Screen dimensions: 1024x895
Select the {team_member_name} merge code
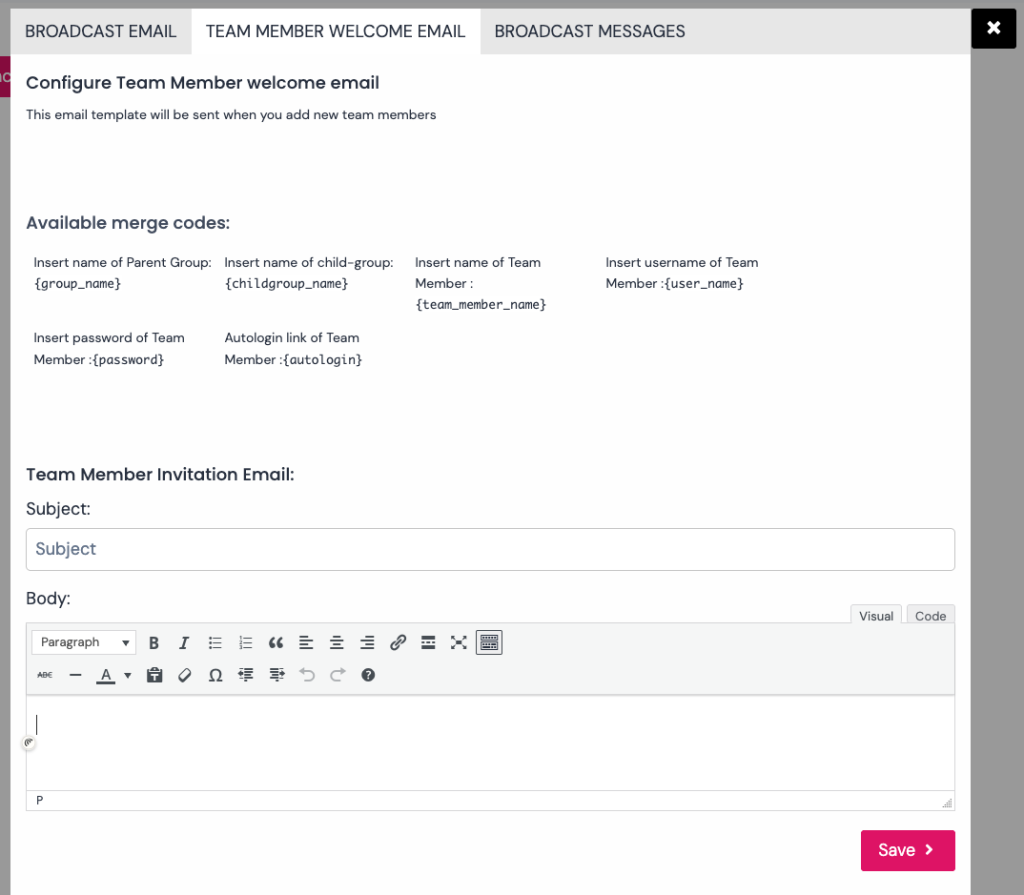pyautogui.click(x=481, y=304)
